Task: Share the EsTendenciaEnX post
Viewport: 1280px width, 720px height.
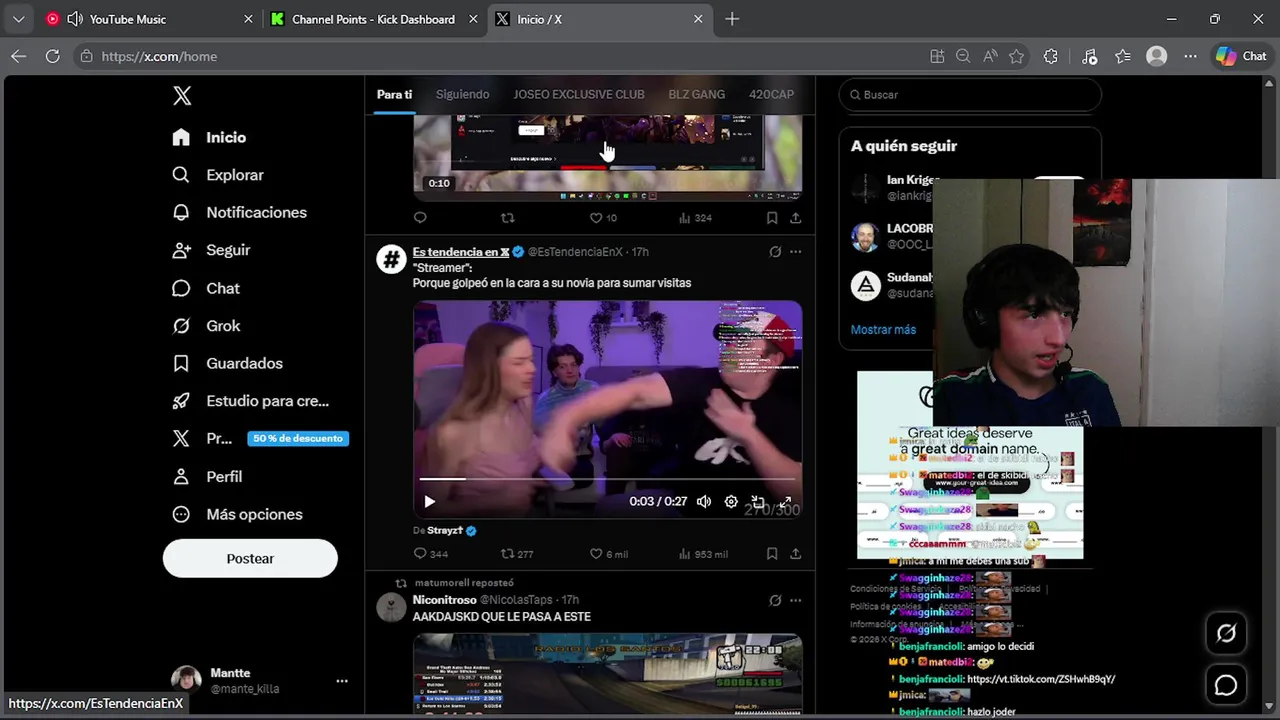Action: tap(795, 554)
